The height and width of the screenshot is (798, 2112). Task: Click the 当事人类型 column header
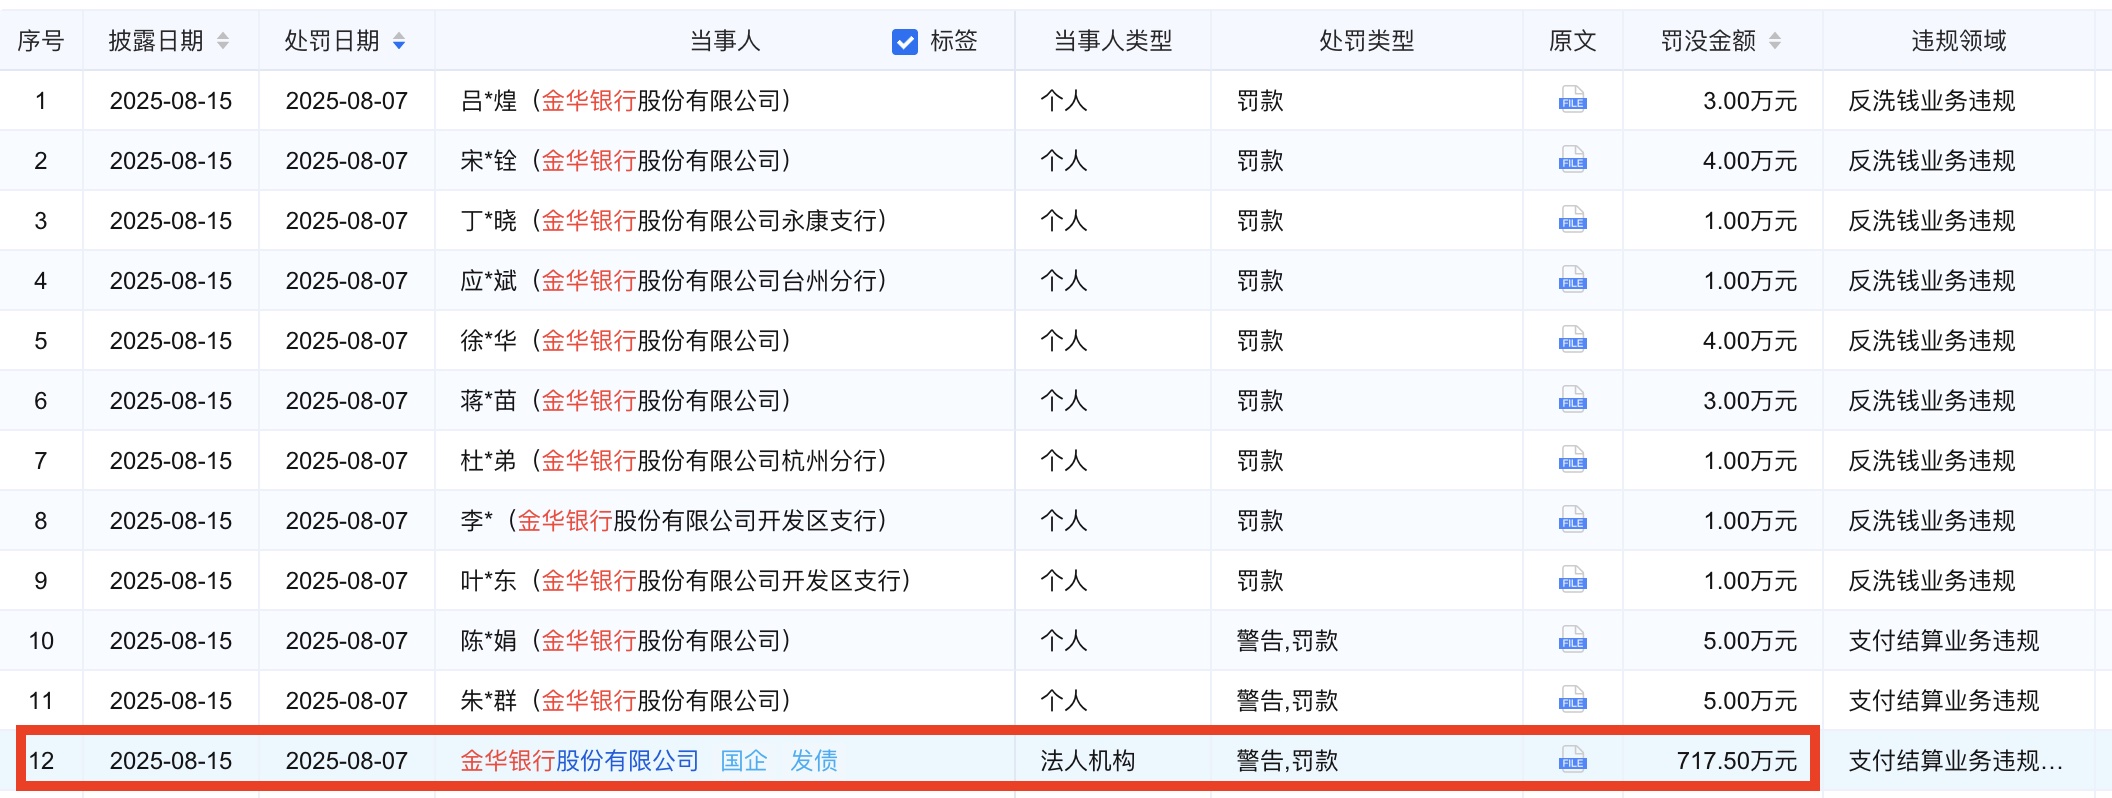point(1113,41)
